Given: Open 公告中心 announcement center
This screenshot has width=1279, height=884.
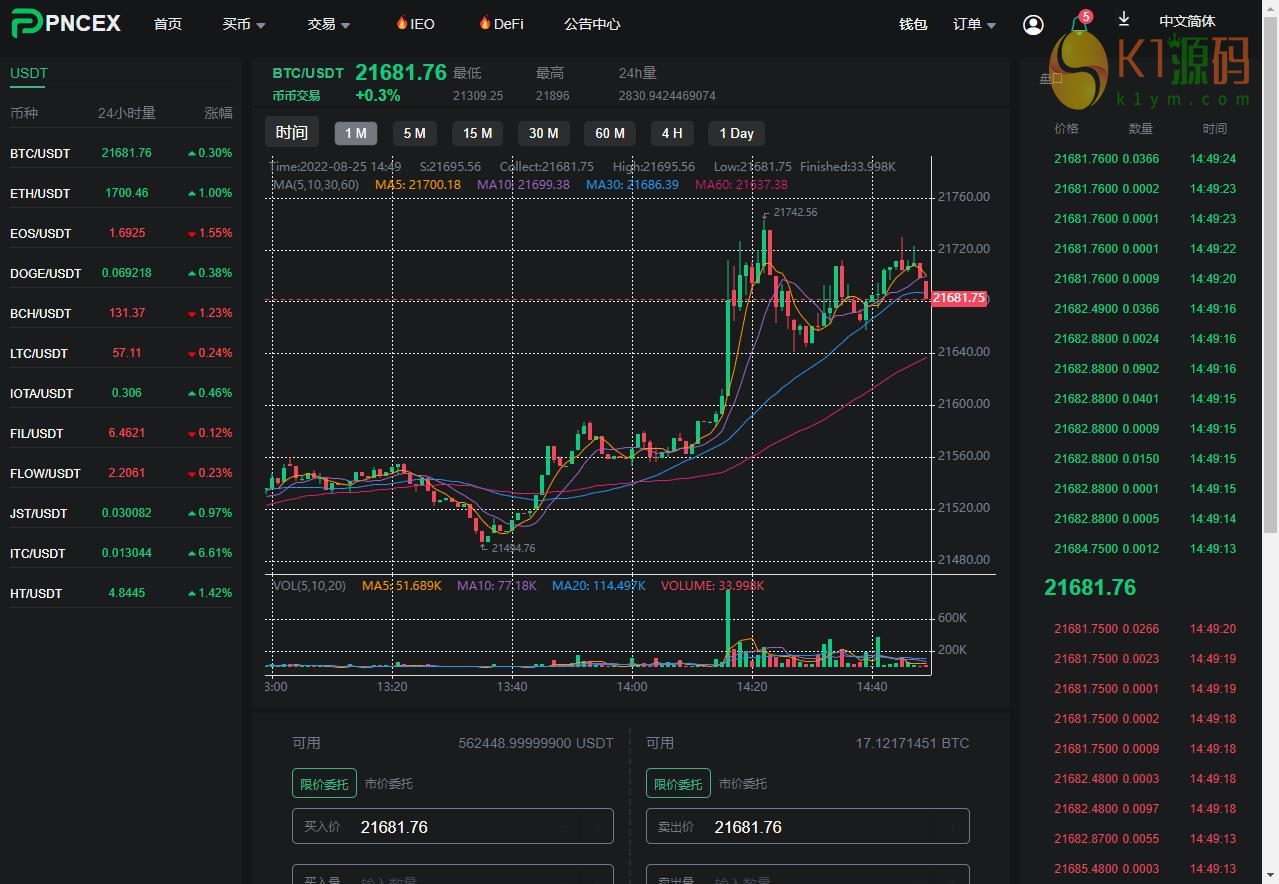Looking at the screenshot, I should [x=592, y=24].
